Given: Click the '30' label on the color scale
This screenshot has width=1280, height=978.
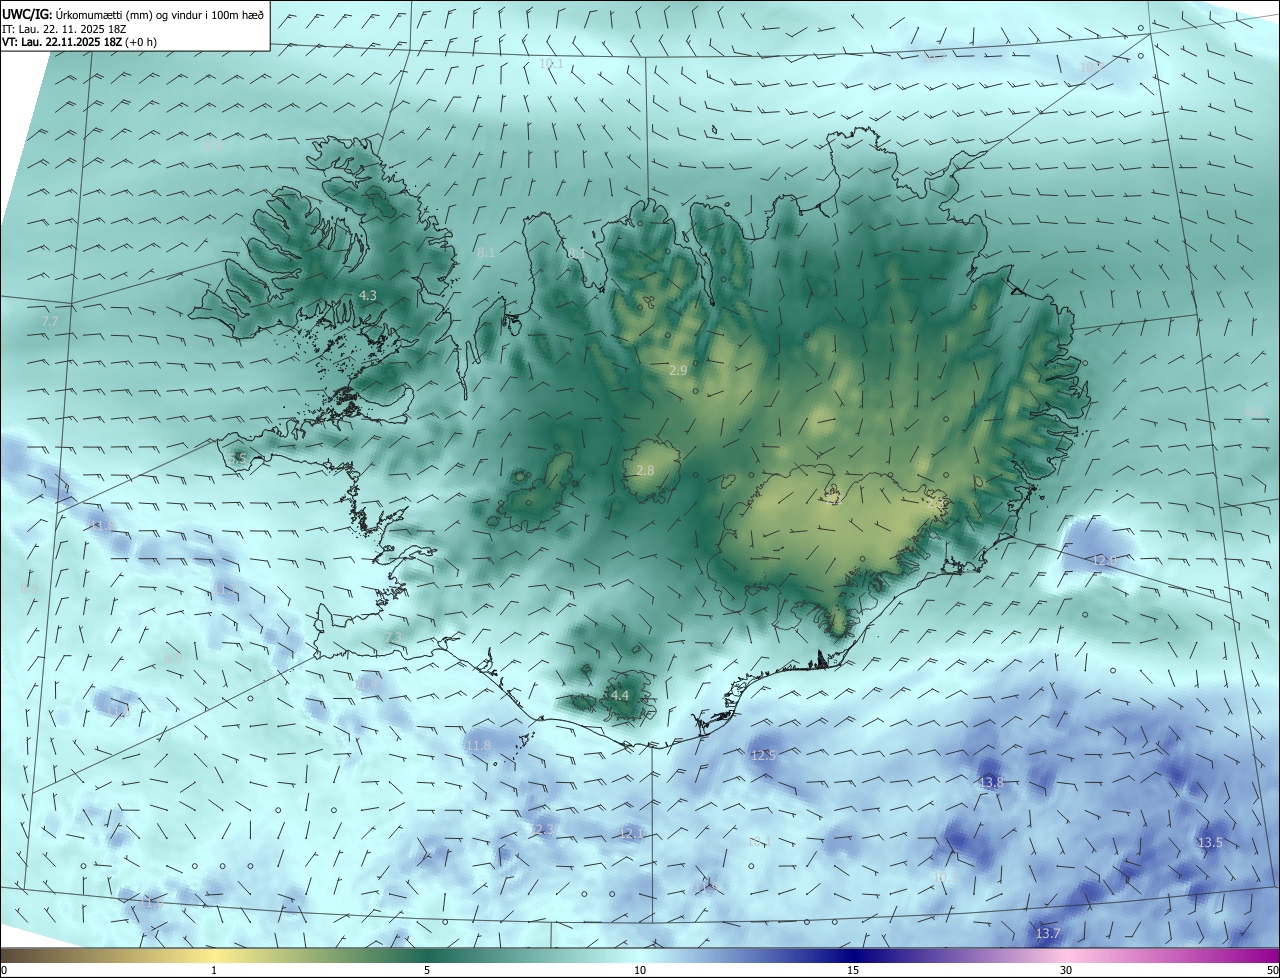Looking at the screenshot, I should [1066, 970].
